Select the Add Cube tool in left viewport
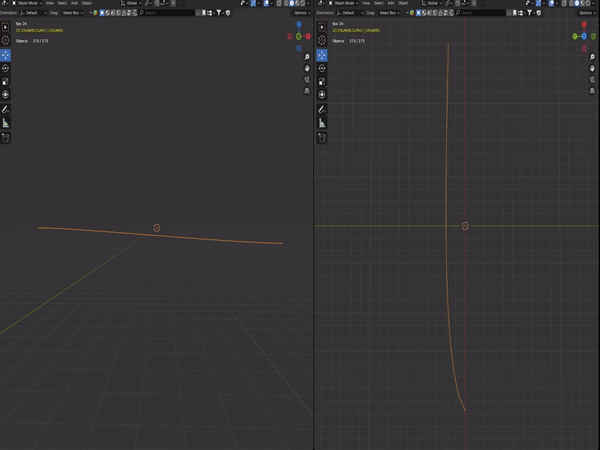 [x=5, y=138]
